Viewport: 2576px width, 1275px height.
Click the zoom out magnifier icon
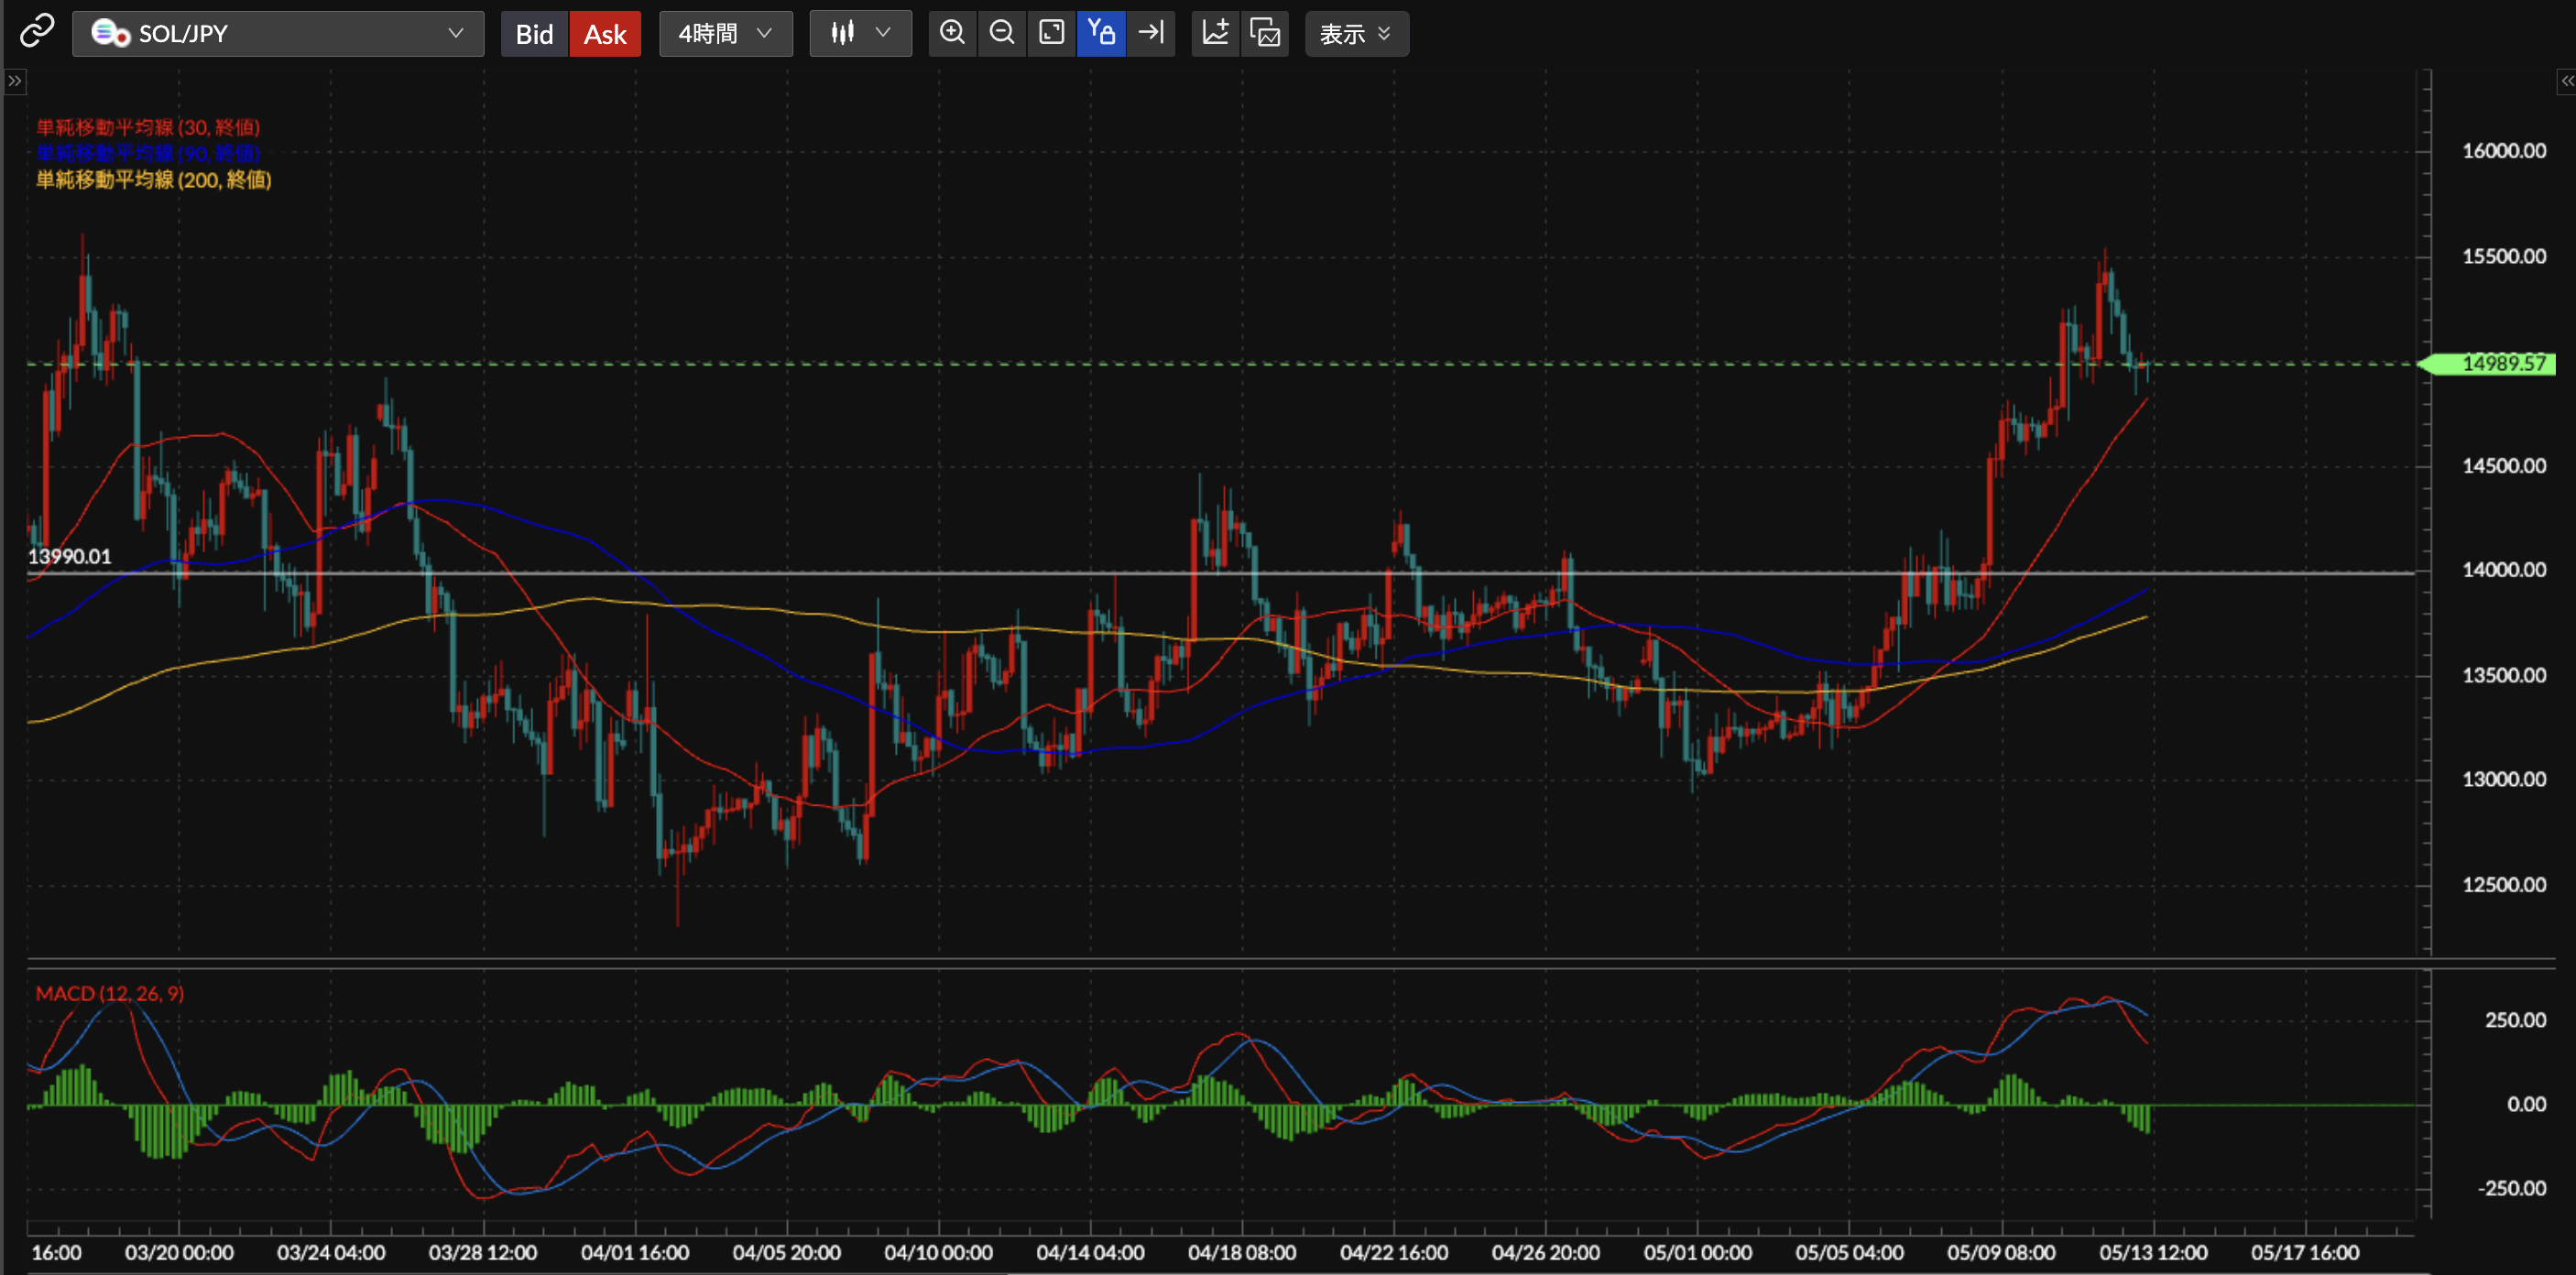[1002, 33]
